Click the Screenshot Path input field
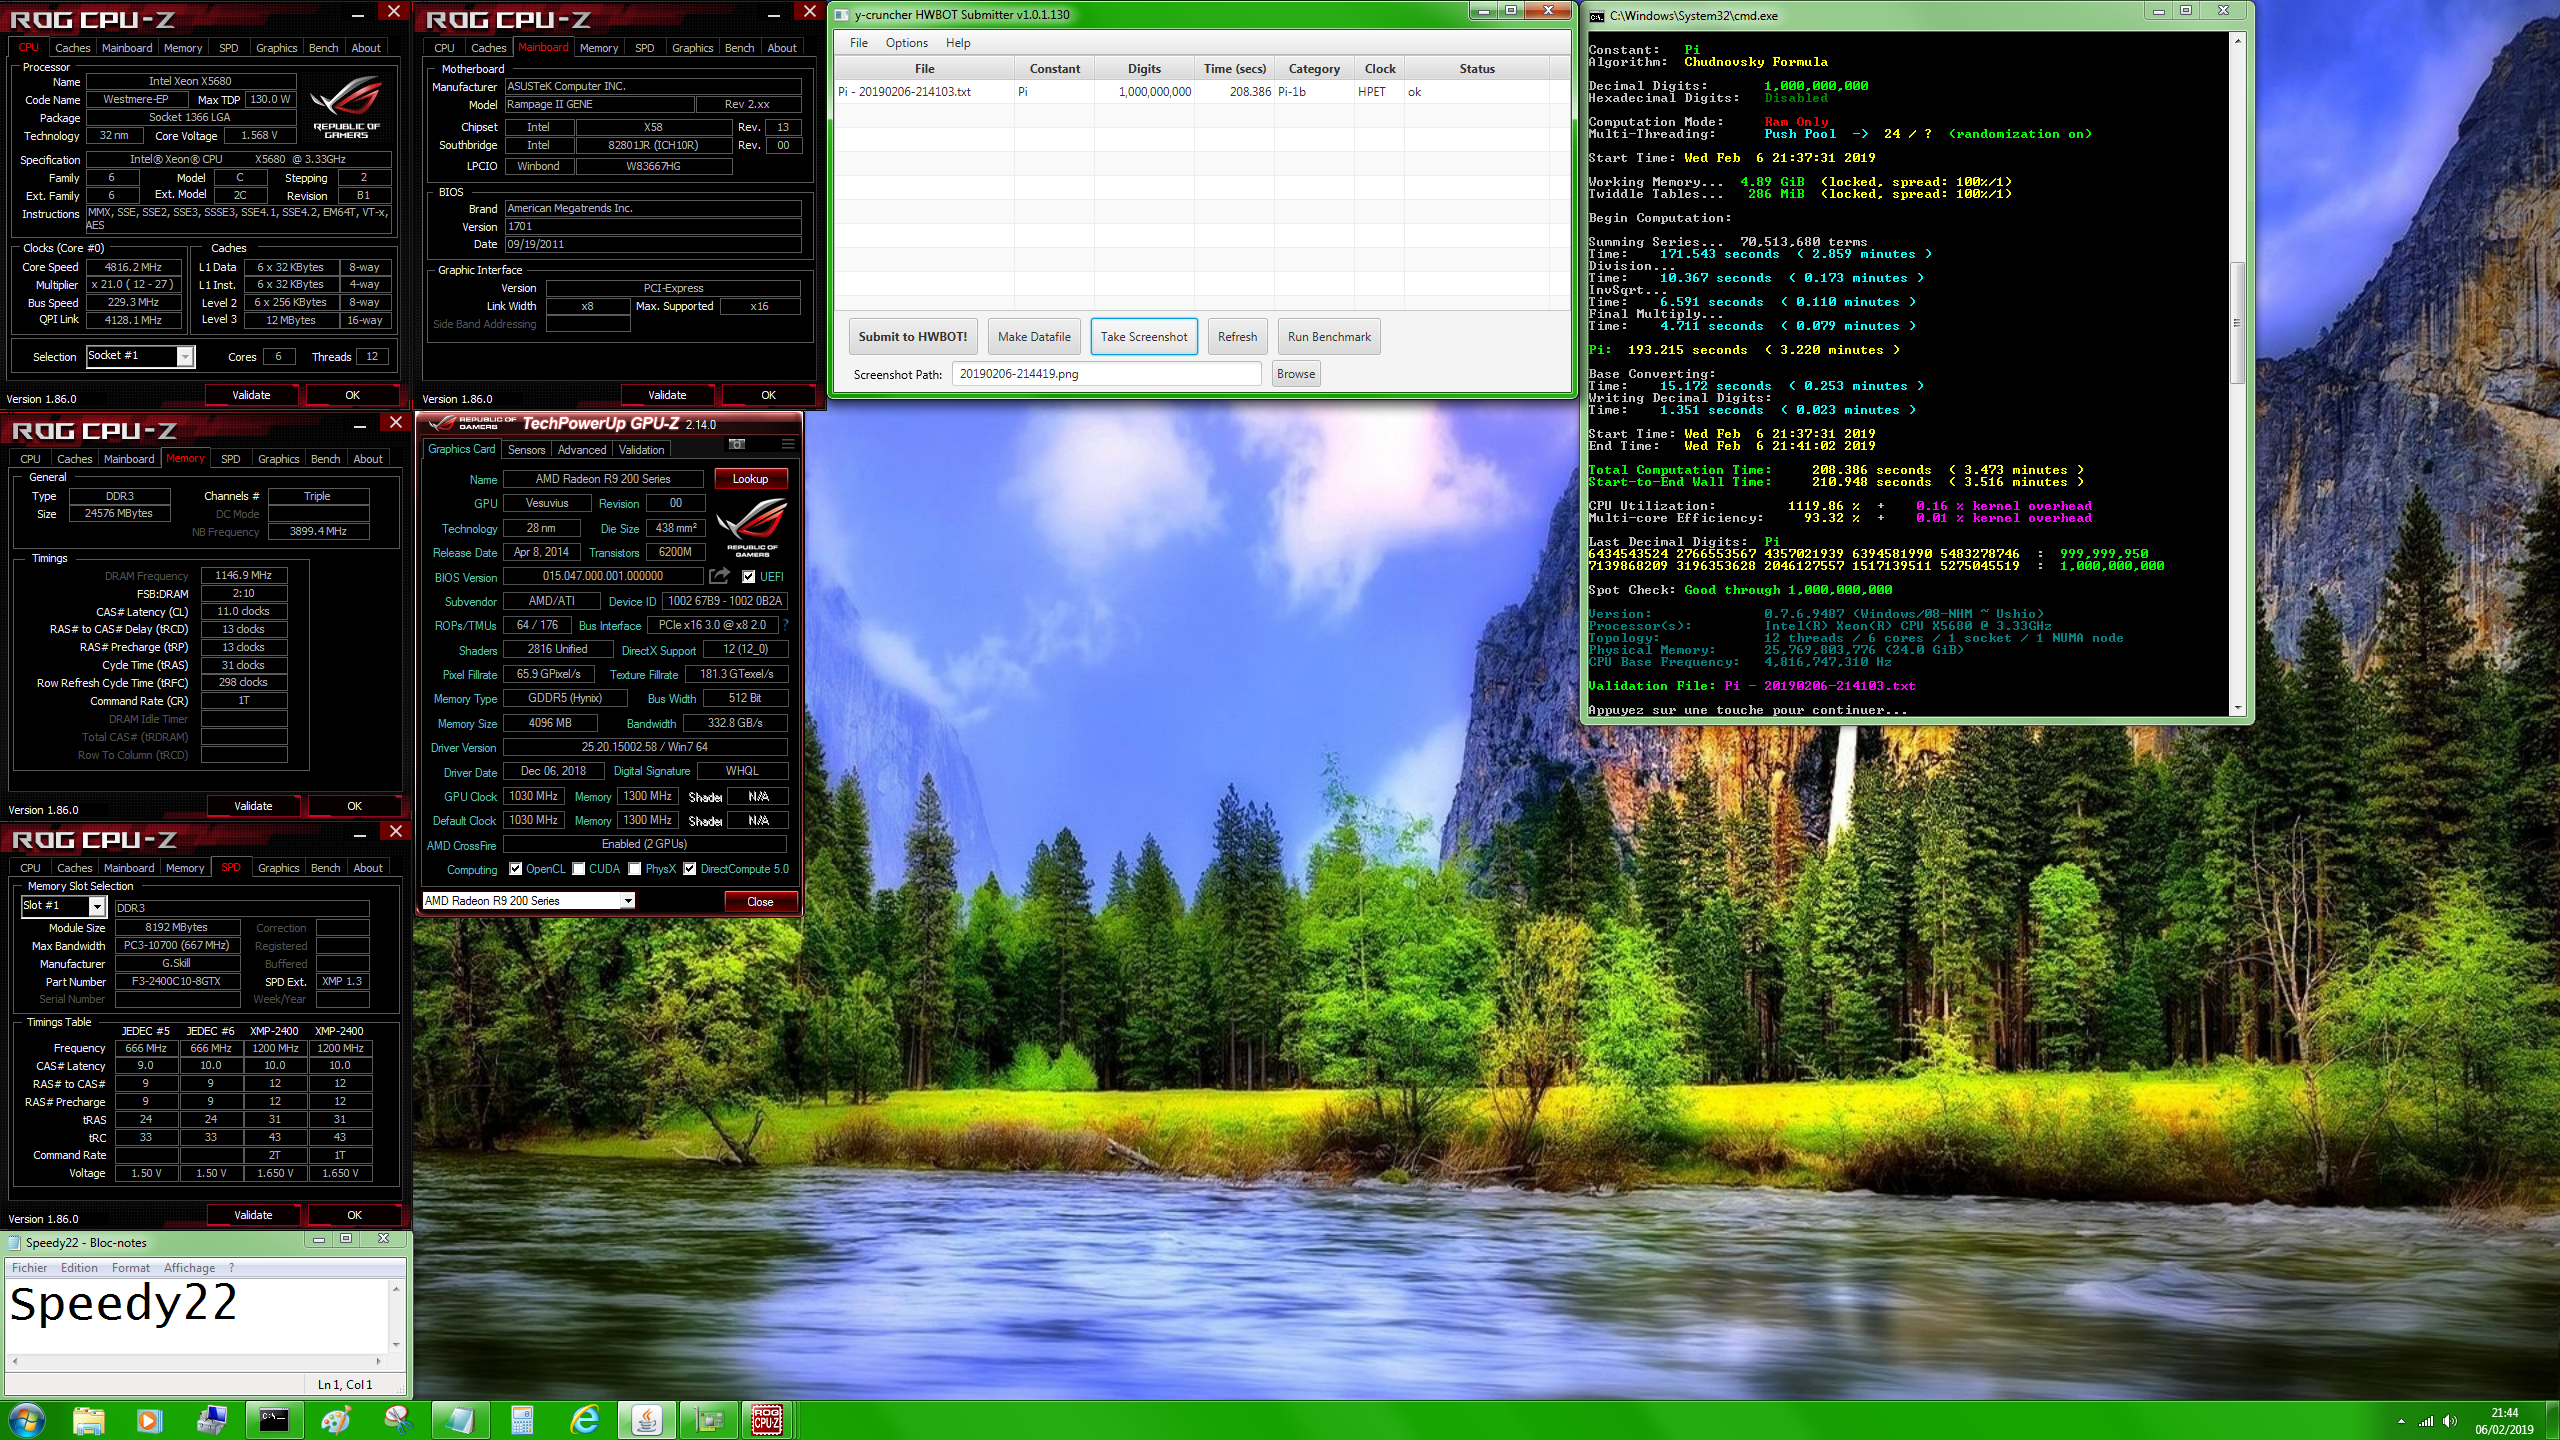Viewport: 2560px width, 1440px height. point(1106,374)
